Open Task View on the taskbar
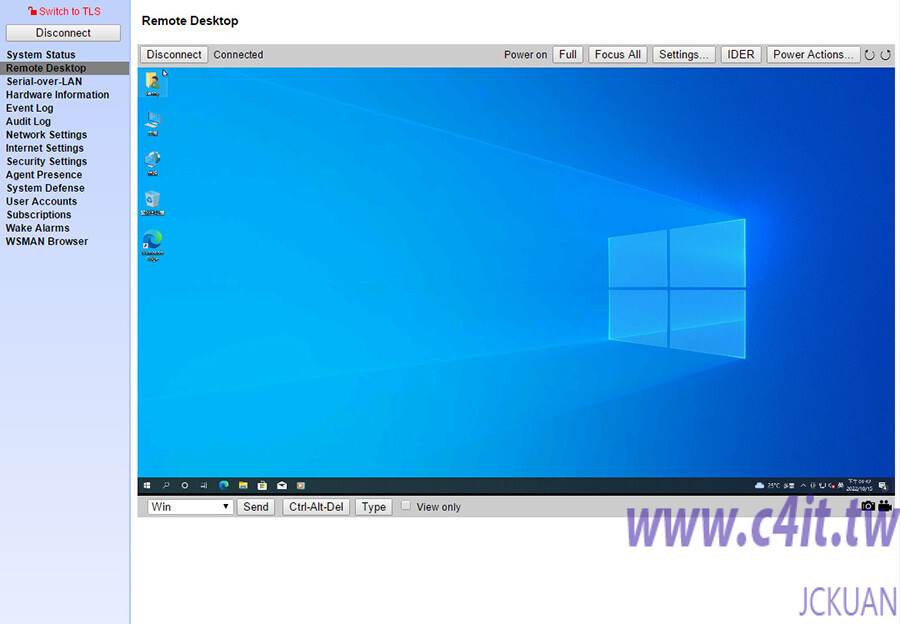This screenshot has height=624, width=900. [204, 486]
